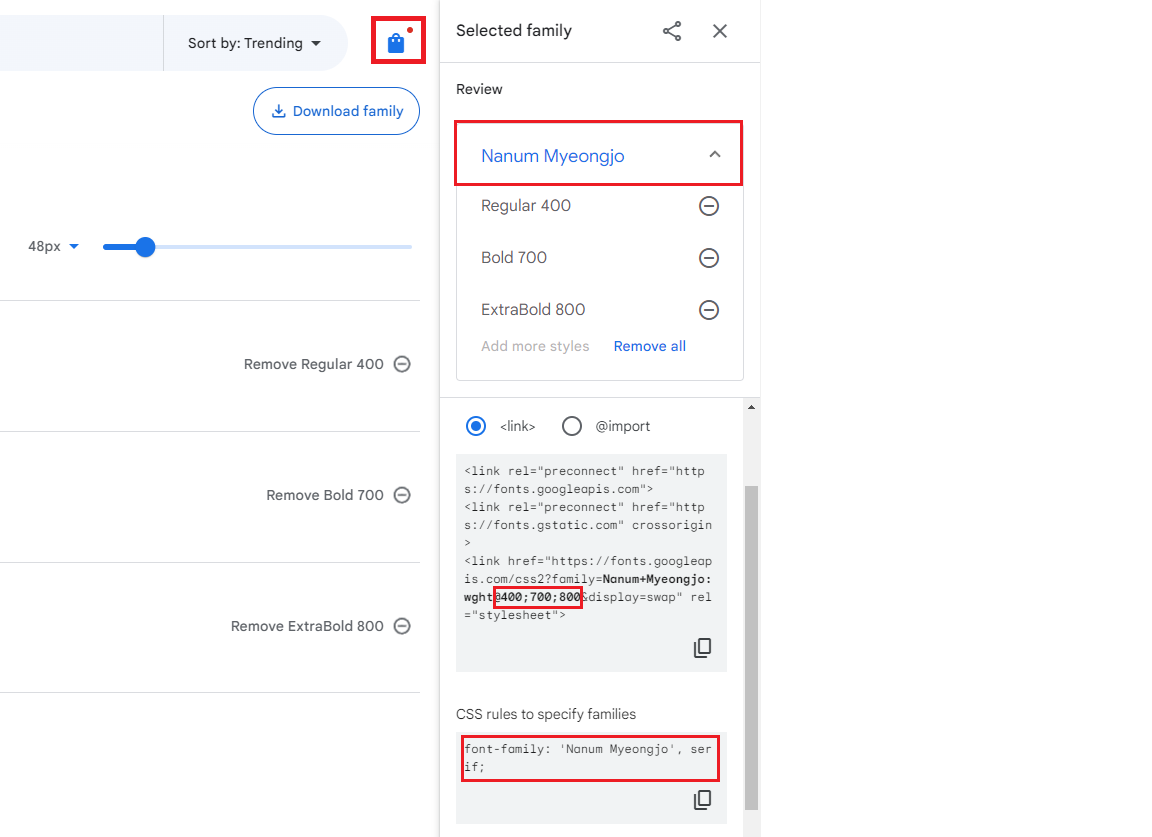The image size is (1152, 837).
Task: Click the Download family button
Action: tap(336, 111)
